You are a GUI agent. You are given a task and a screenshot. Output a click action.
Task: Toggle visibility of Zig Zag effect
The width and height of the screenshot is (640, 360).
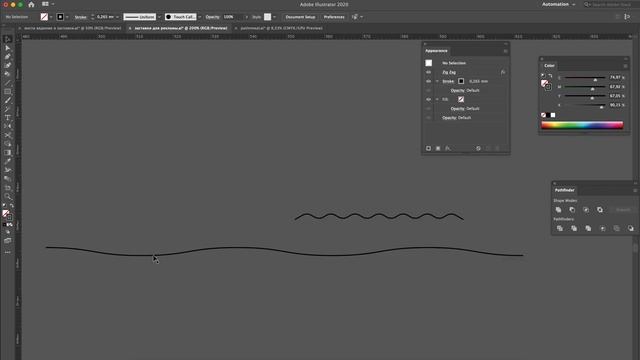(429, 72)
